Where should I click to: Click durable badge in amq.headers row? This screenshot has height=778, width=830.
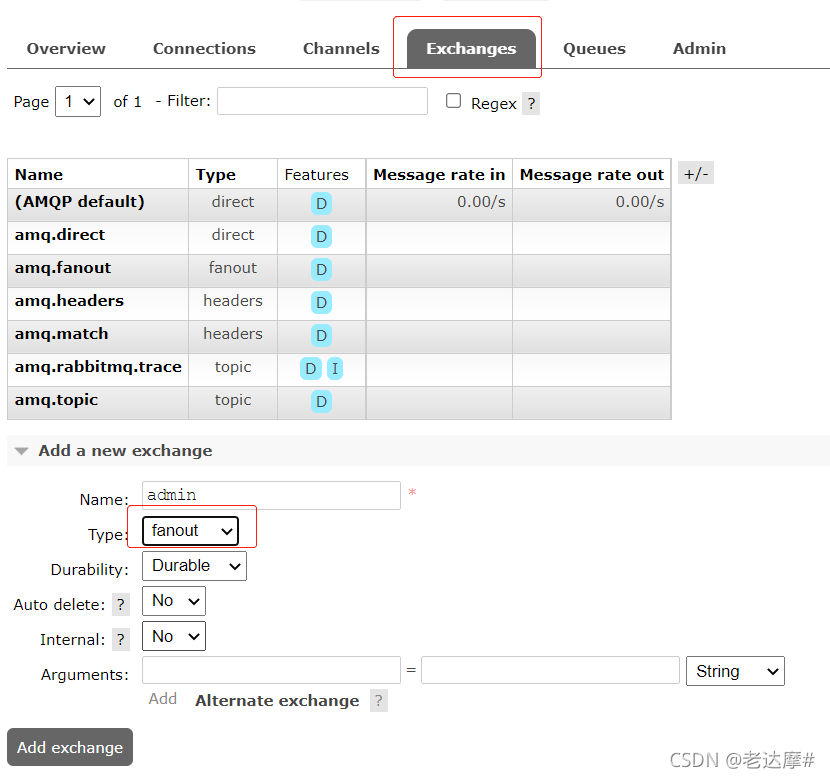(x=321, y=303)
